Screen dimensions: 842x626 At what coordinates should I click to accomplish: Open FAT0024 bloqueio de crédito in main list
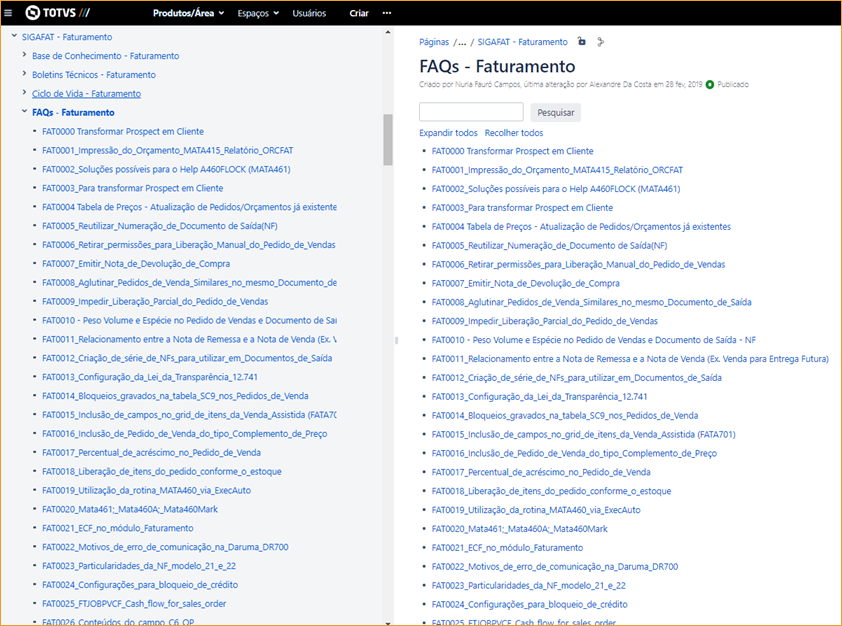tap(530, 605)
